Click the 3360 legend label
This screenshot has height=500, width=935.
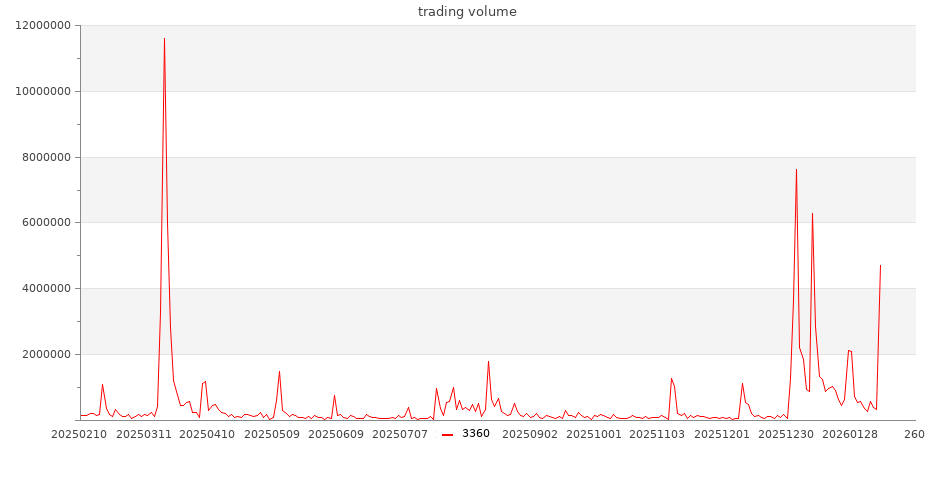click(476, 434)
